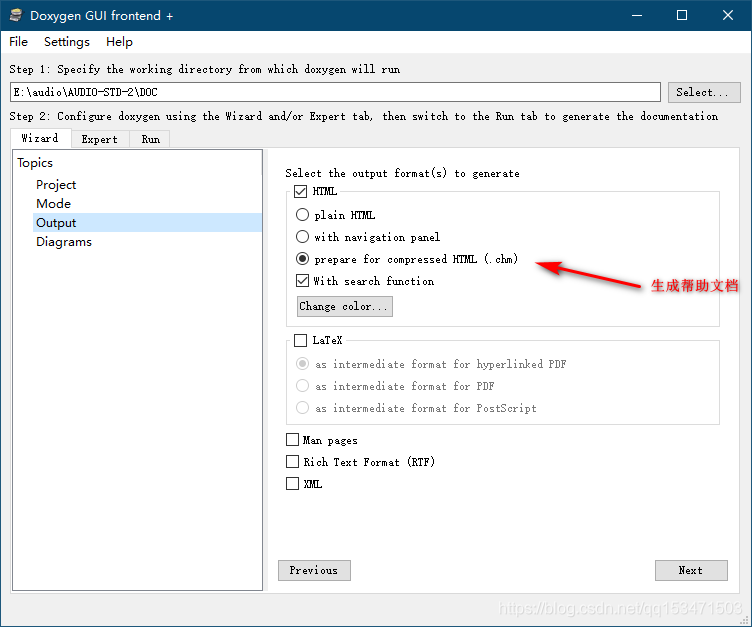Open the File menu

(18, 42)
